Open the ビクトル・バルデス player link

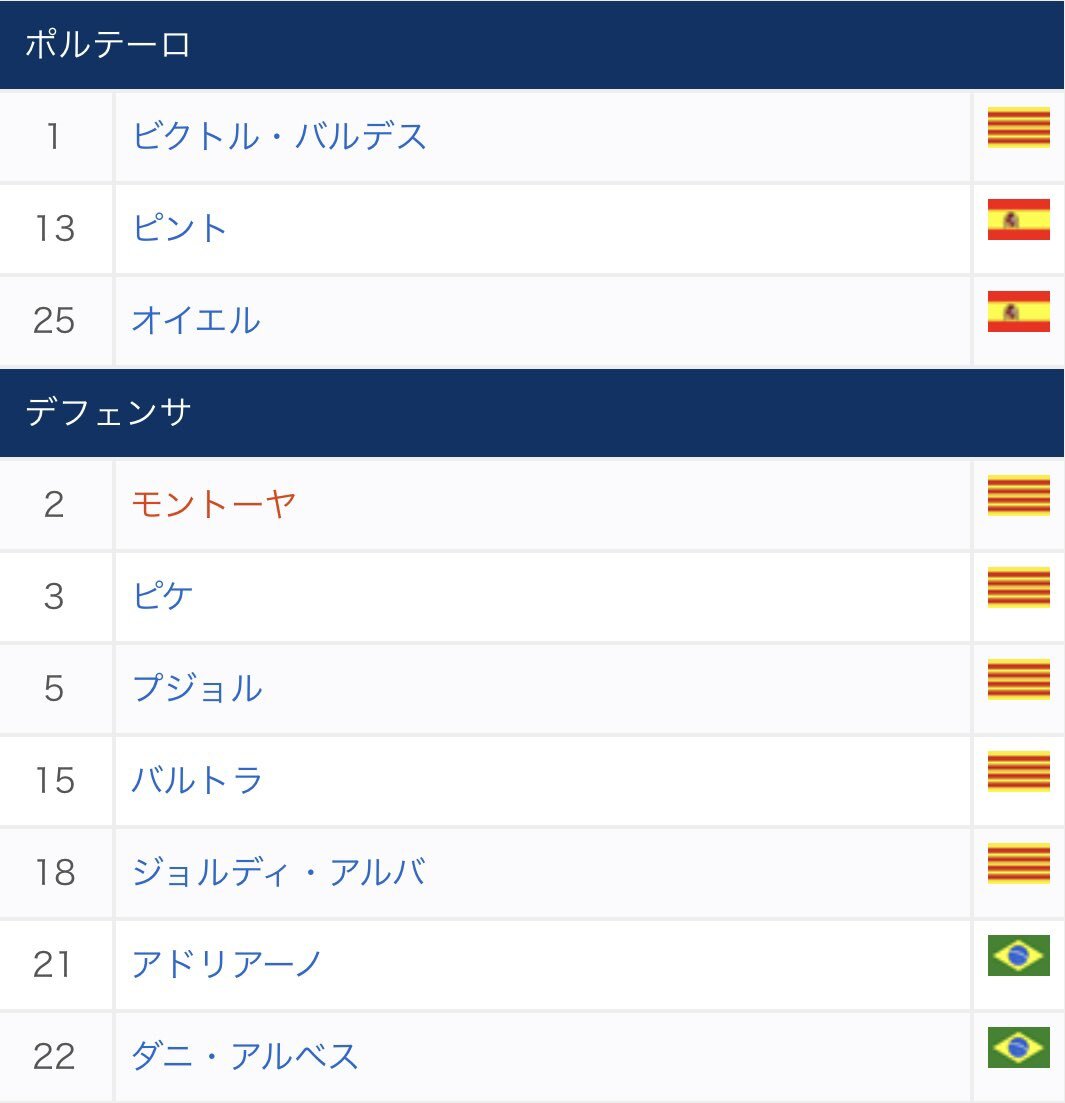pyautogui.click(x=279, y=136)
